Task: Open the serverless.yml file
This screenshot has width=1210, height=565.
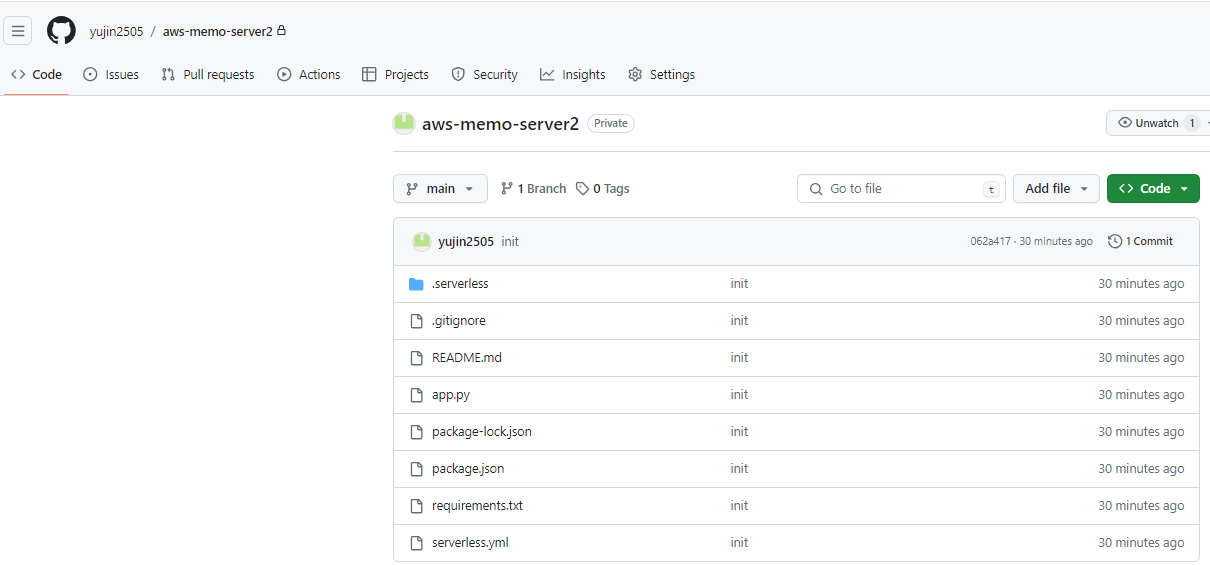Action: tap(470, 543)
